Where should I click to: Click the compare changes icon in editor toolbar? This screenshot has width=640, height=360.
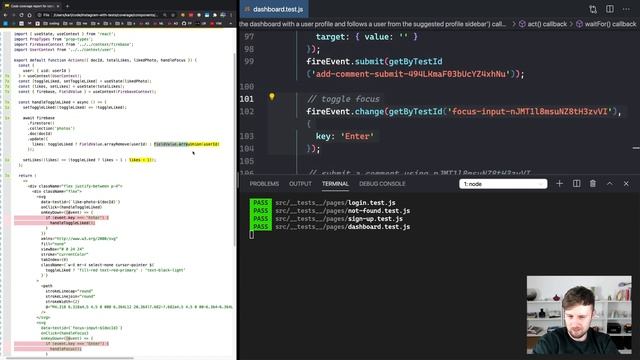coord(593,9)
